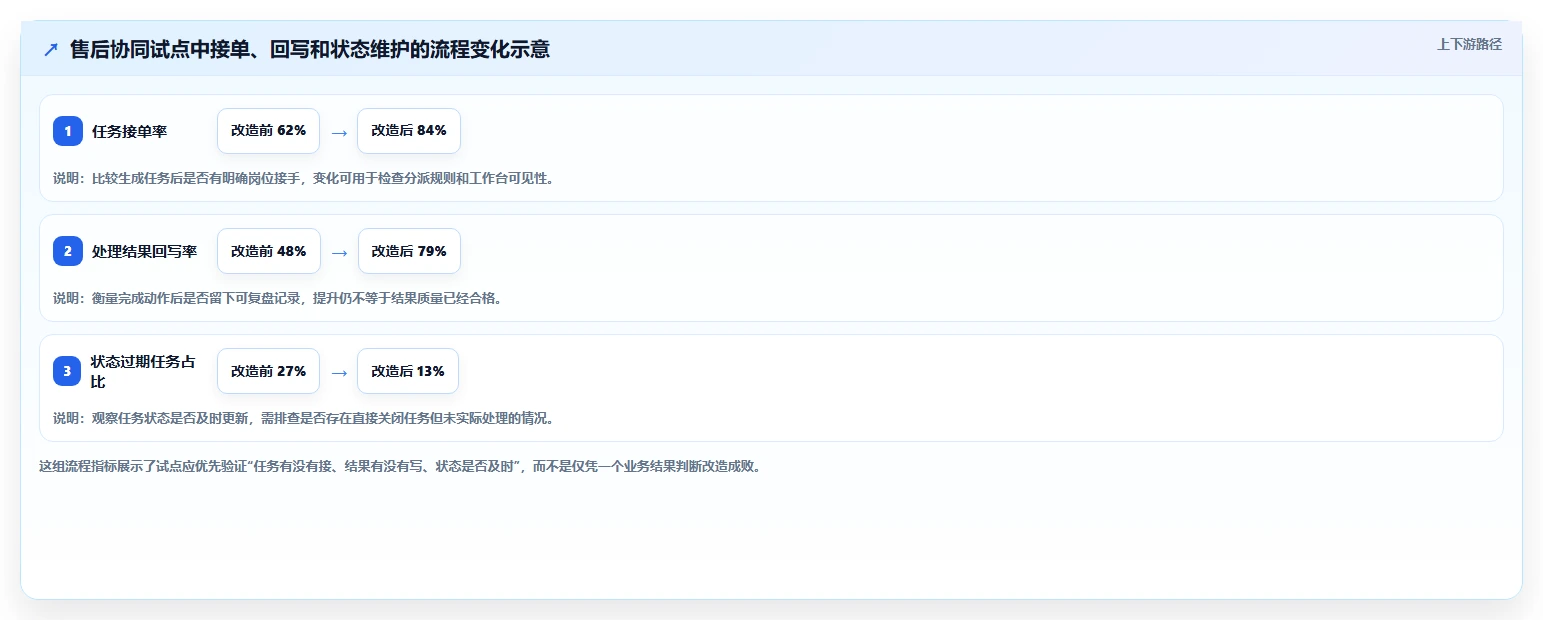The image size is (1543, 620).
Task: Click the 状态过期任务占比 label
Action: pos(143,371)
